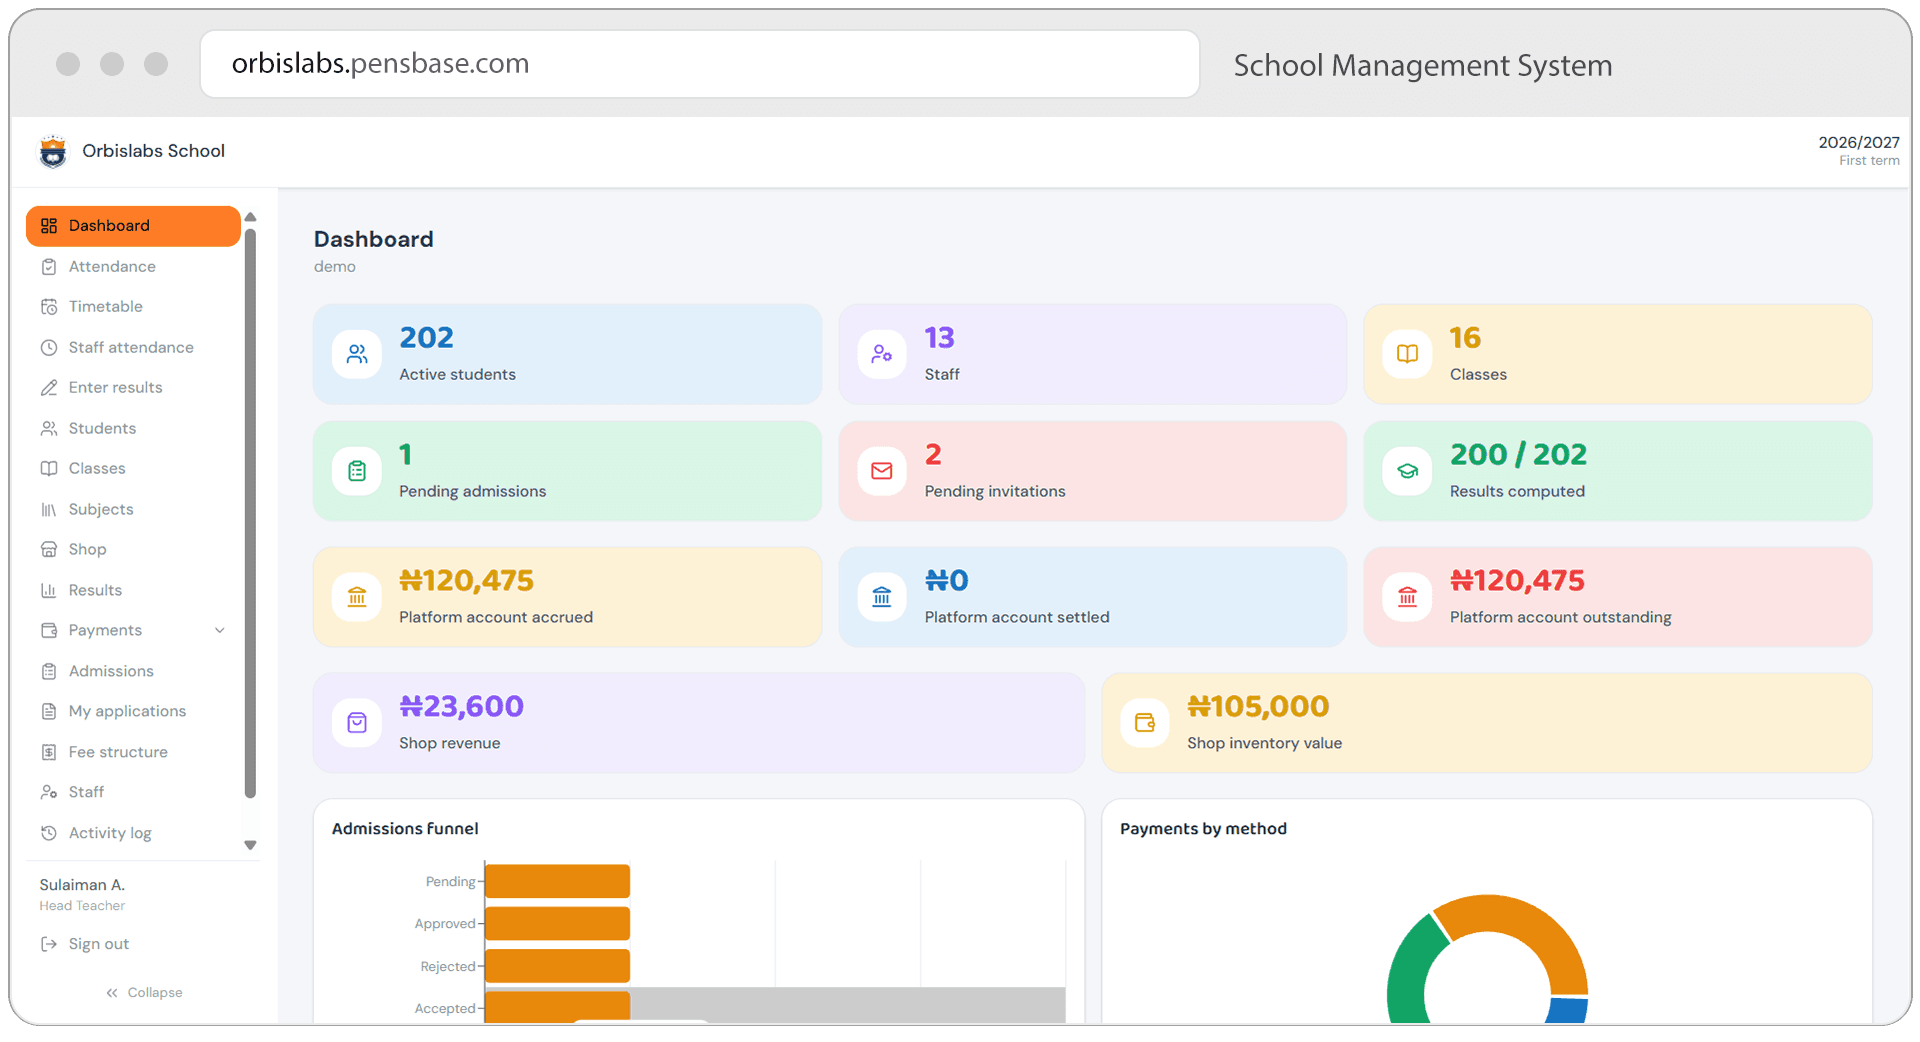1920x1042 pixels.
Task: Click the sidebar scroll down arrow
Action: click(x=251, y=845)
